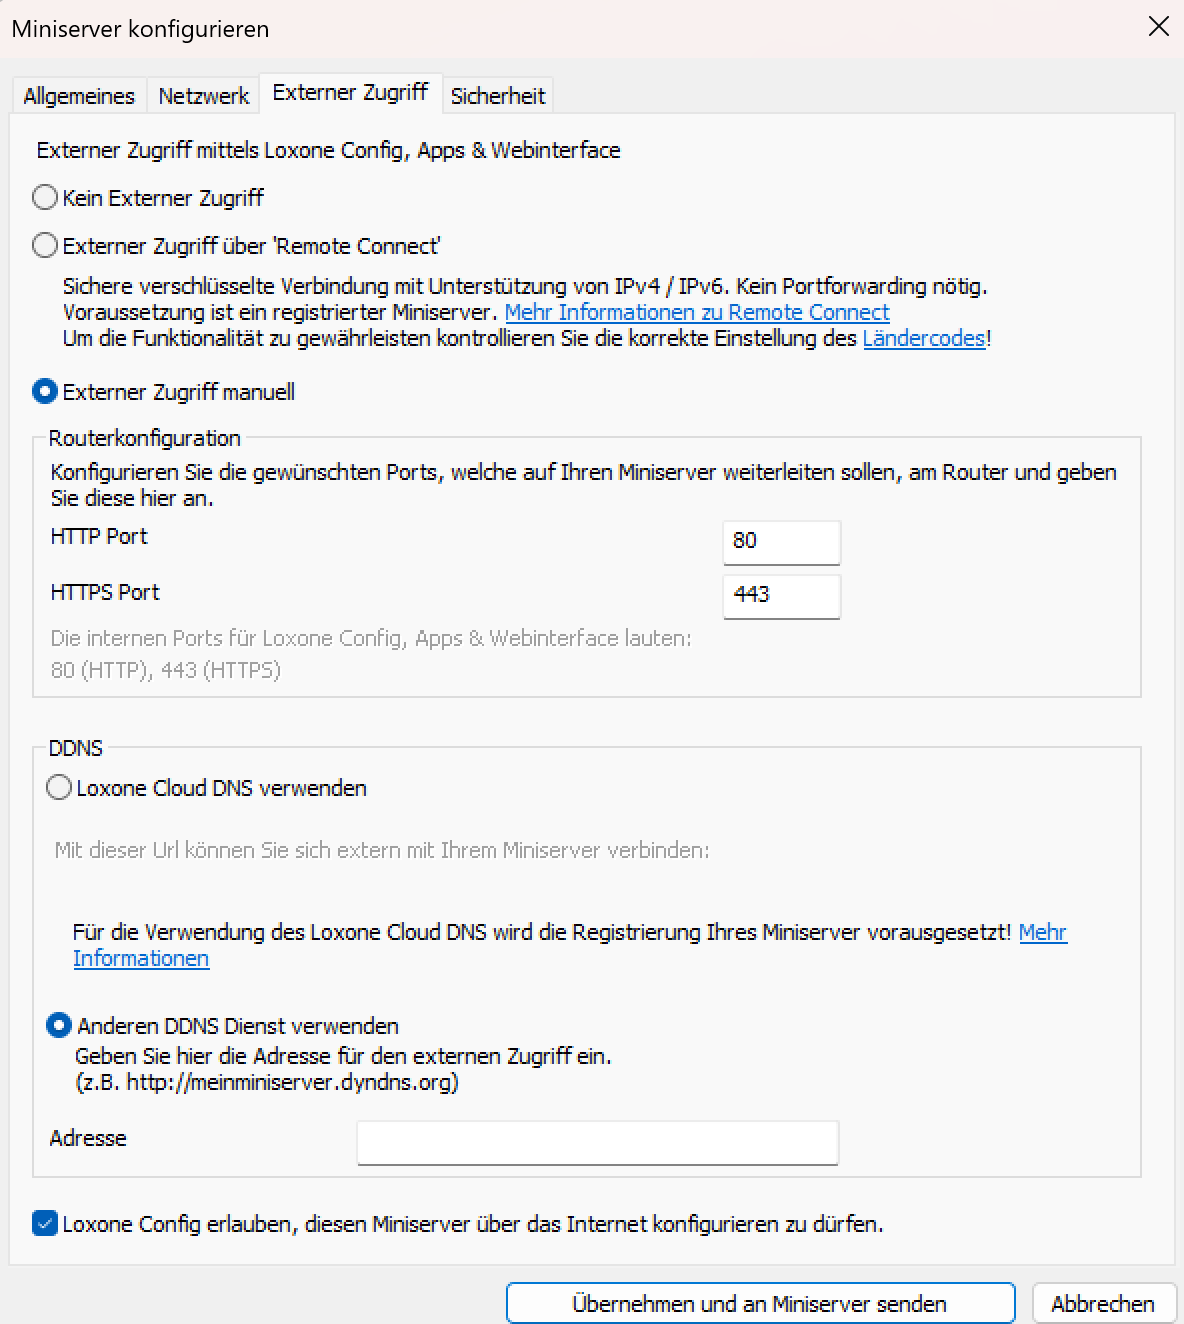Select Kein Externer Zugriff option
The height and width of the screenshot is (1324, 1184).
45,198
